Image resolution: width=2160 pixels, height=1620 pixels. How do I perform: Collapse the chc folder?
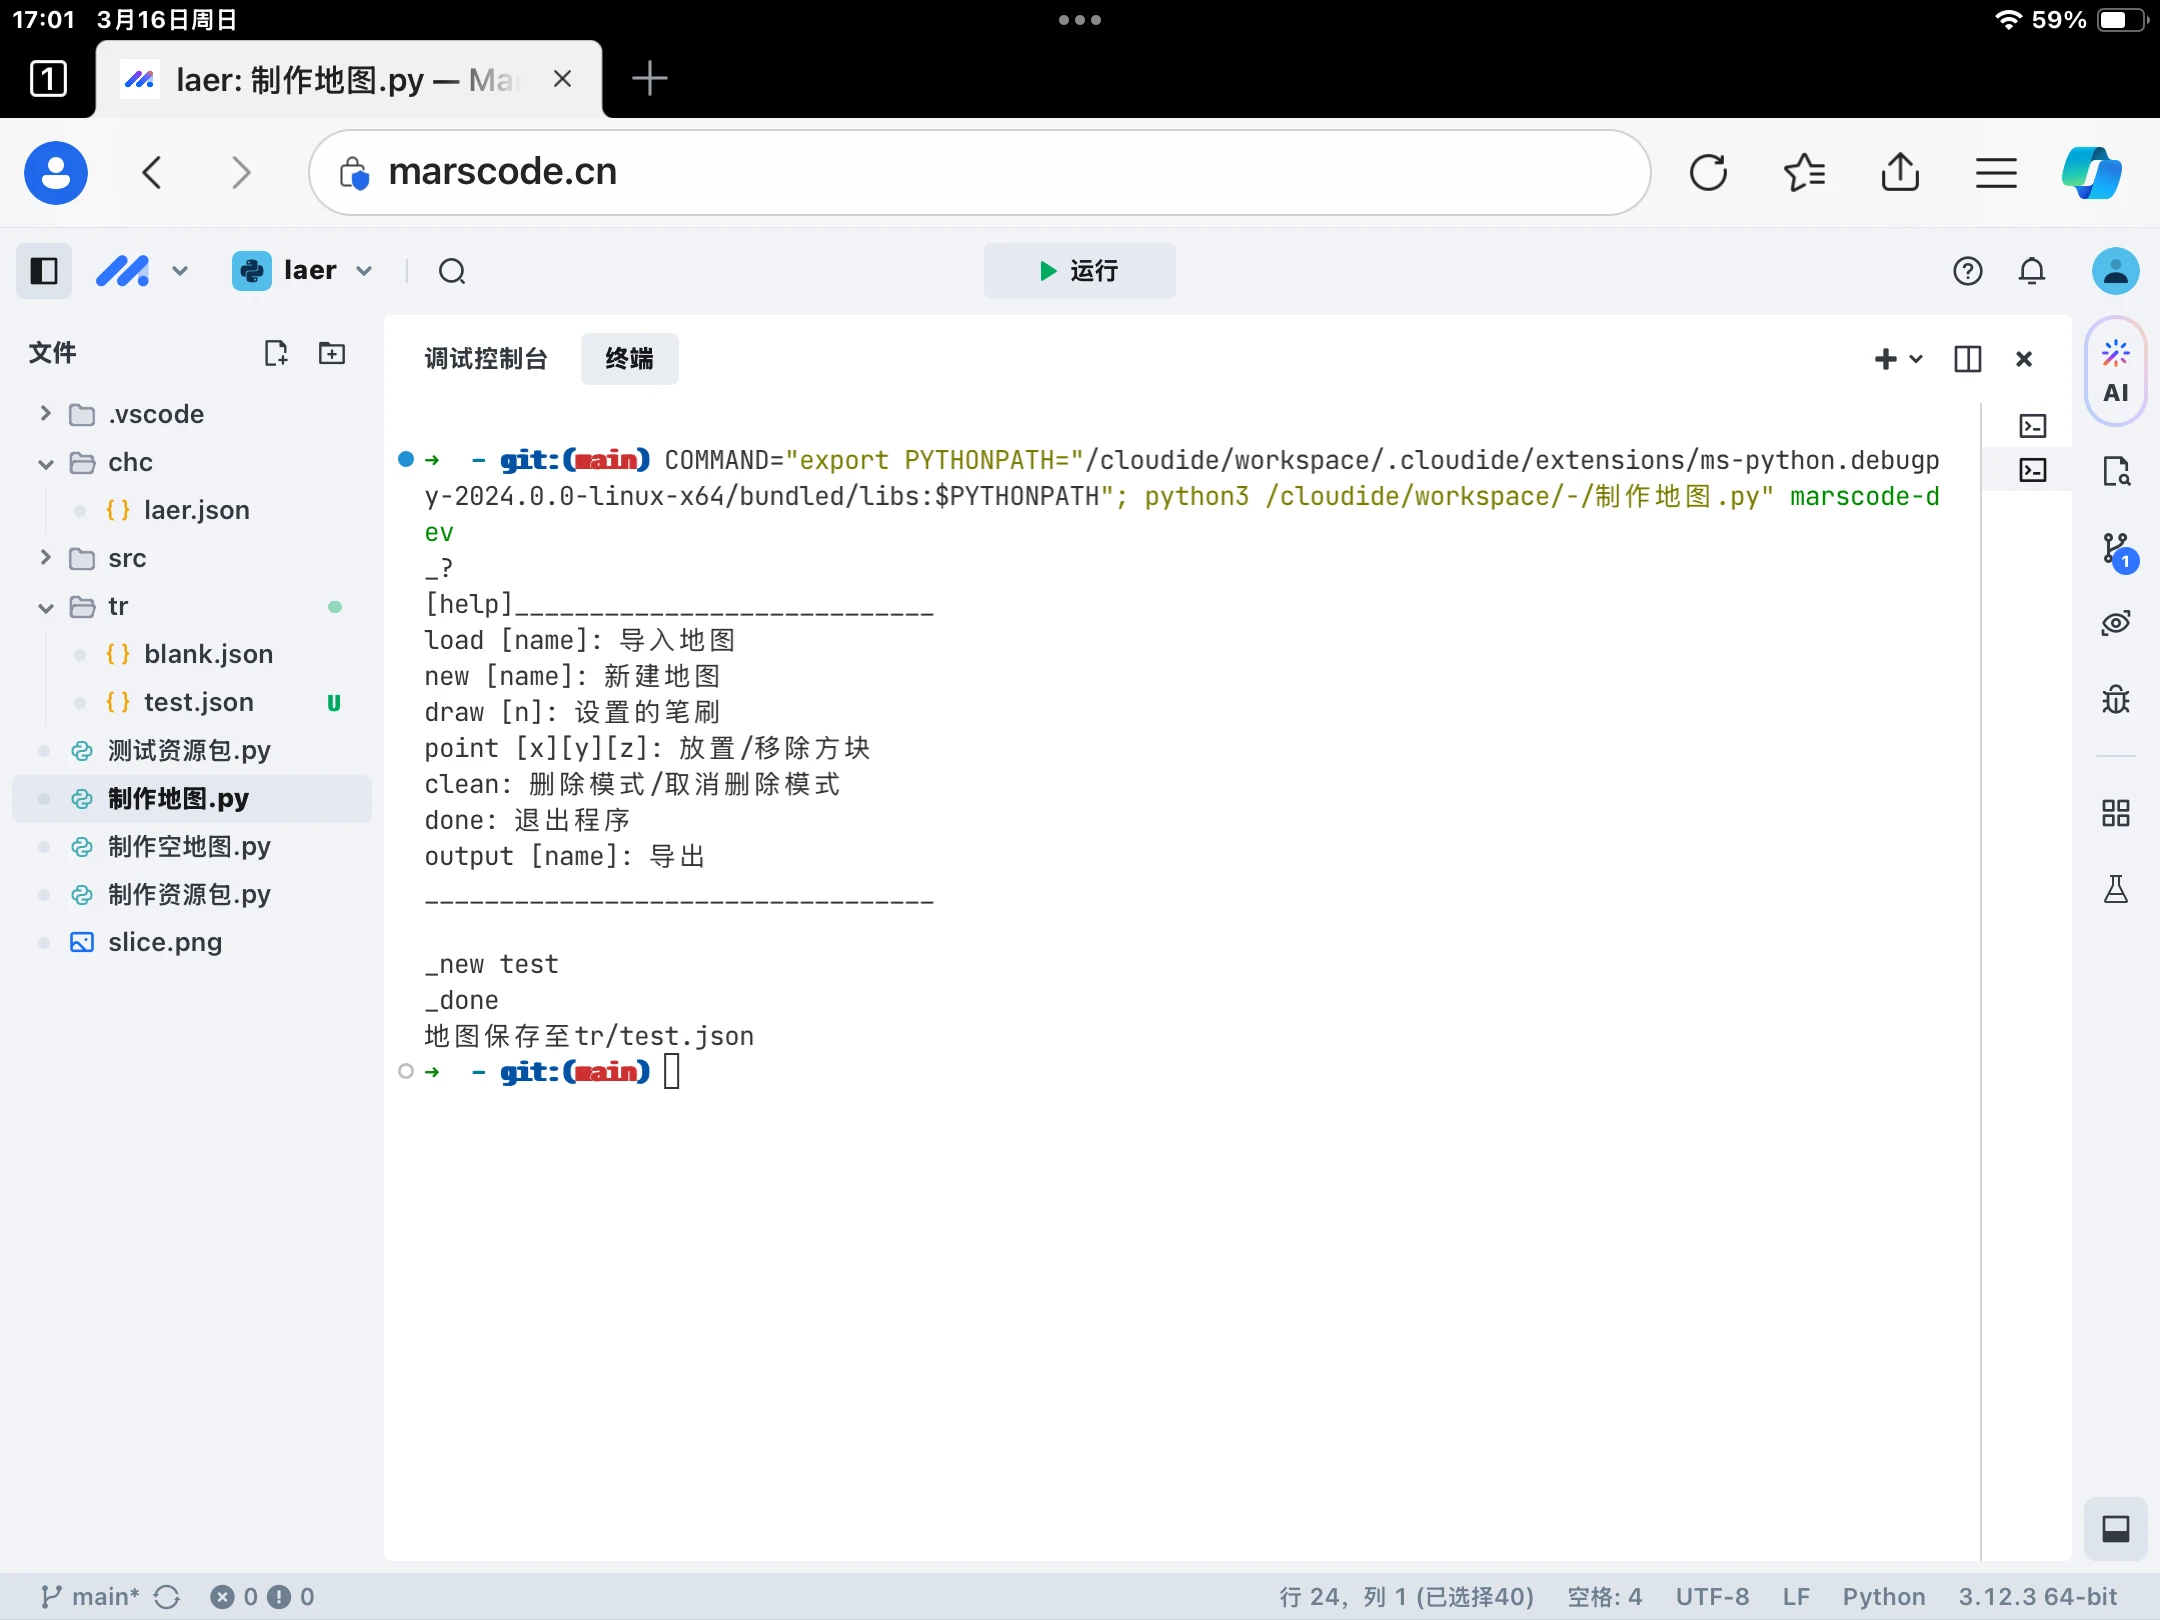46,463
